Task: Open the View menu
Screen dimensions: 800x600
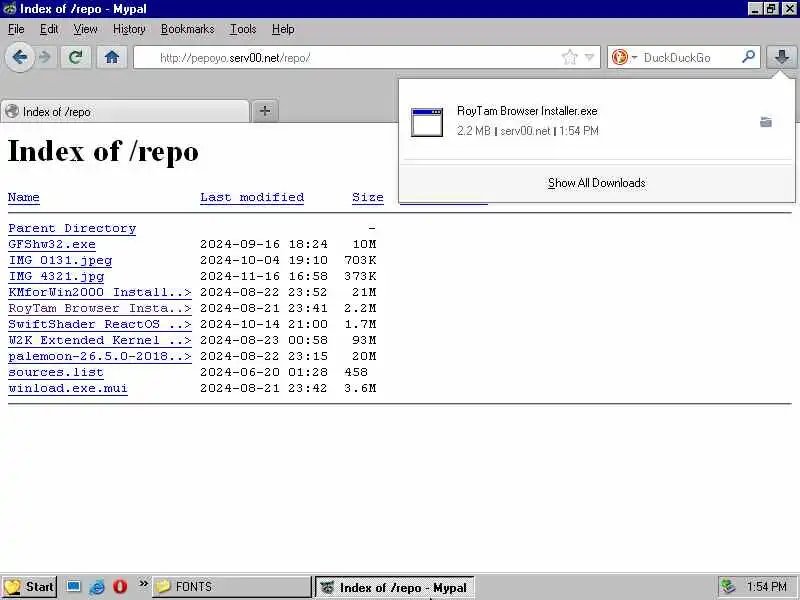Action: tap(85, 29)
